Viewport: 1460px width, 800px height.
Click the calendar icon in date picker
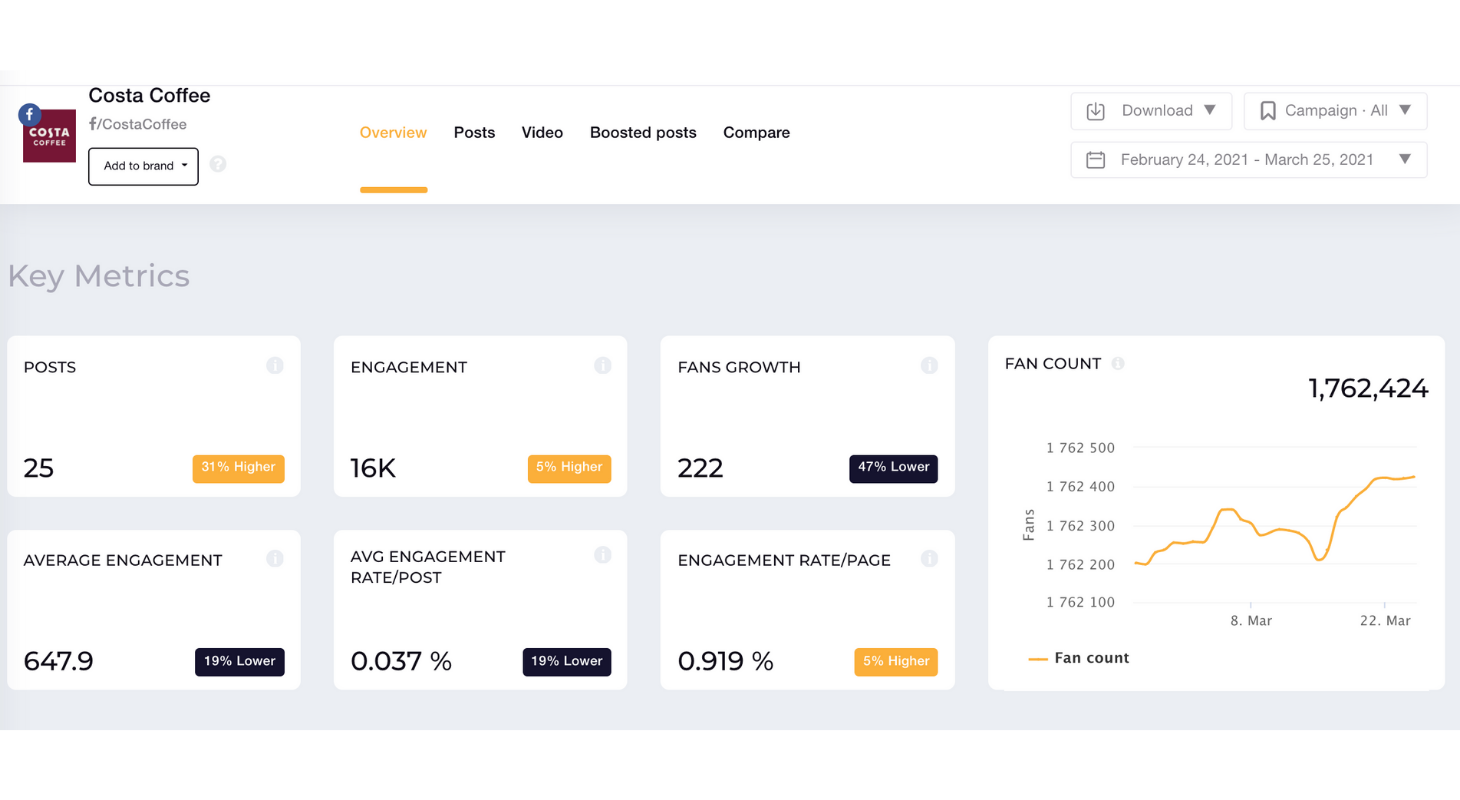click(1095, 160)
